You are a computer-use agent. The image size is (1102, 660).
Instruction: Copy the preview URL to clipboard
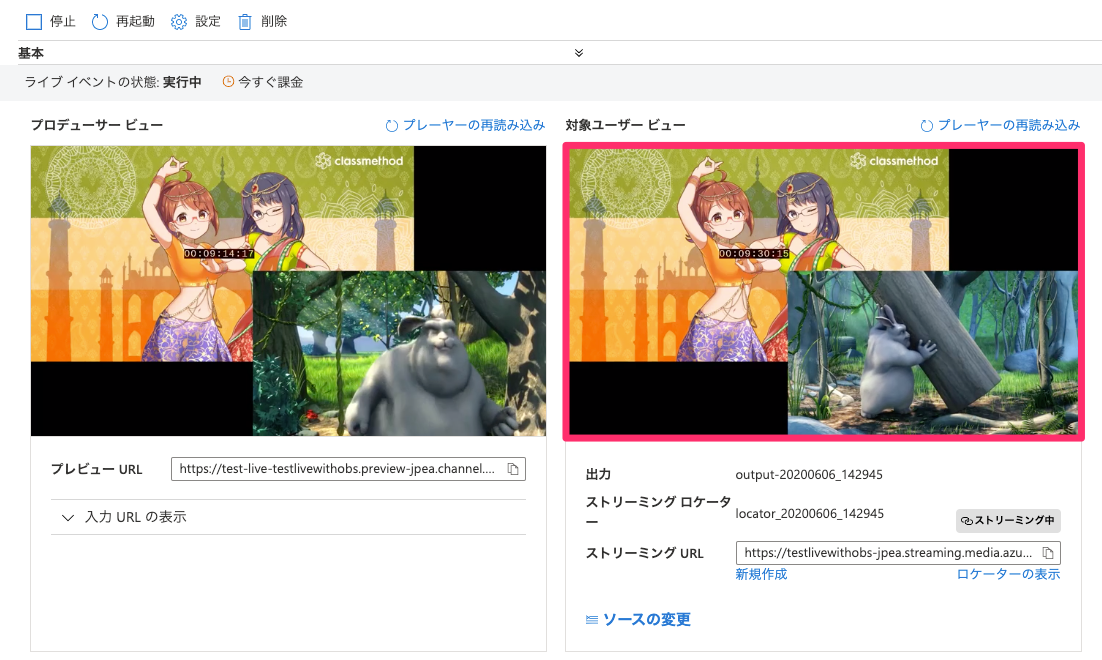coord(513,469)
